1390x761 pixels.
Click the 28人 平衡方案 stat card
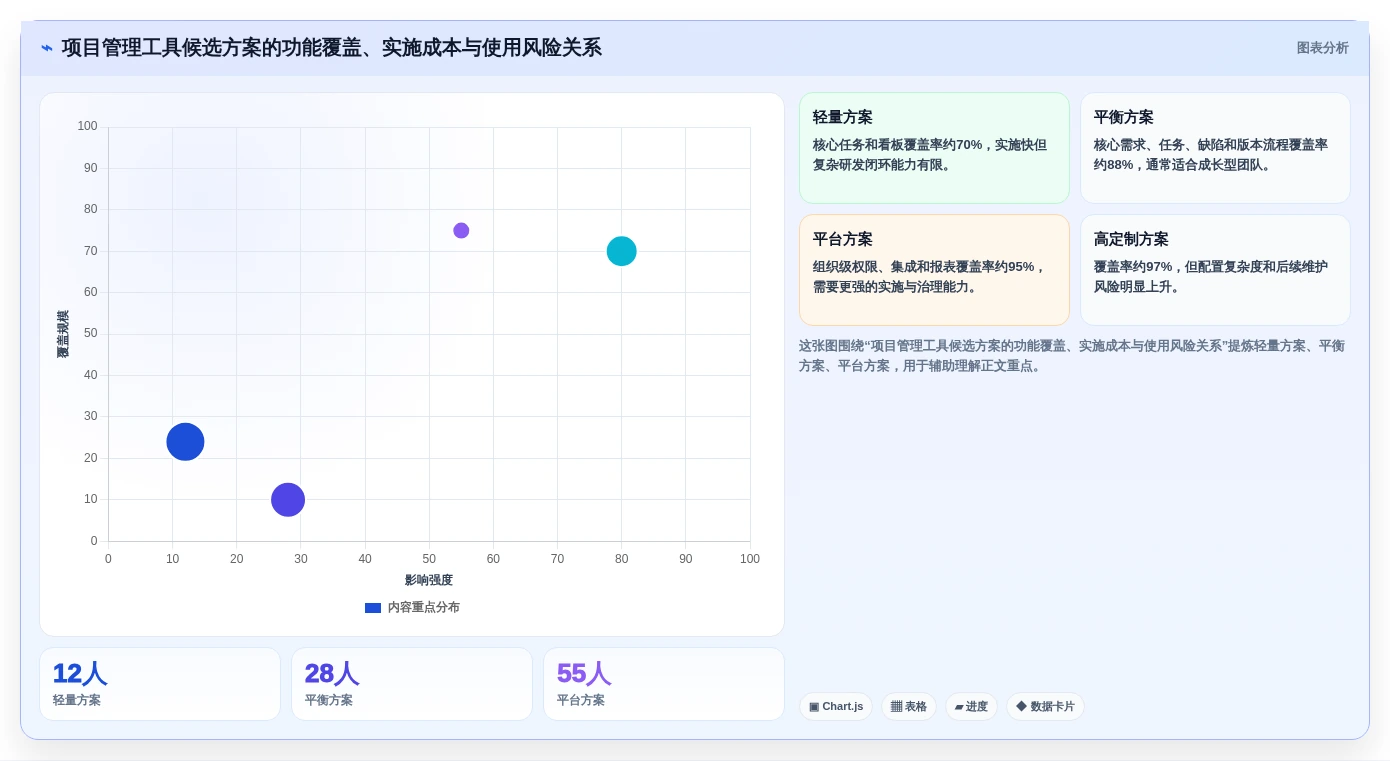click(x=412, y=684)
